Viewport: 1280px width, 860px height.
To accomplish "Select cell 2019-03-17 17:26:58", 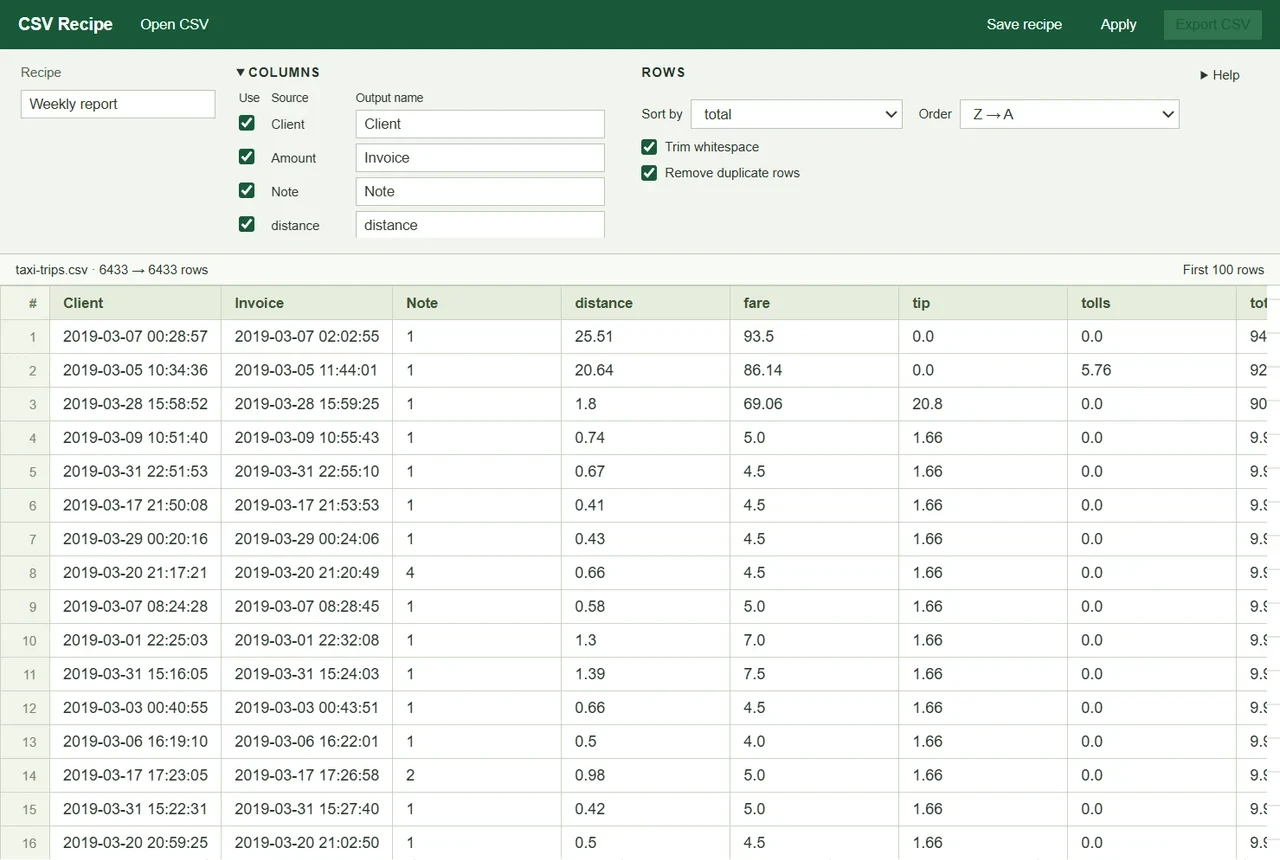I will 307,775.
